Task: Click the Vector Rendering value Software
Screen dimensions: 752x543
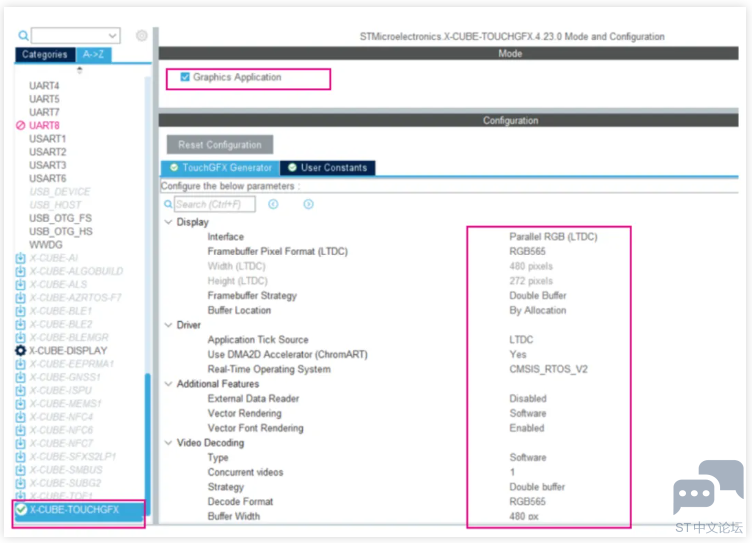Action: coord(528,413)
